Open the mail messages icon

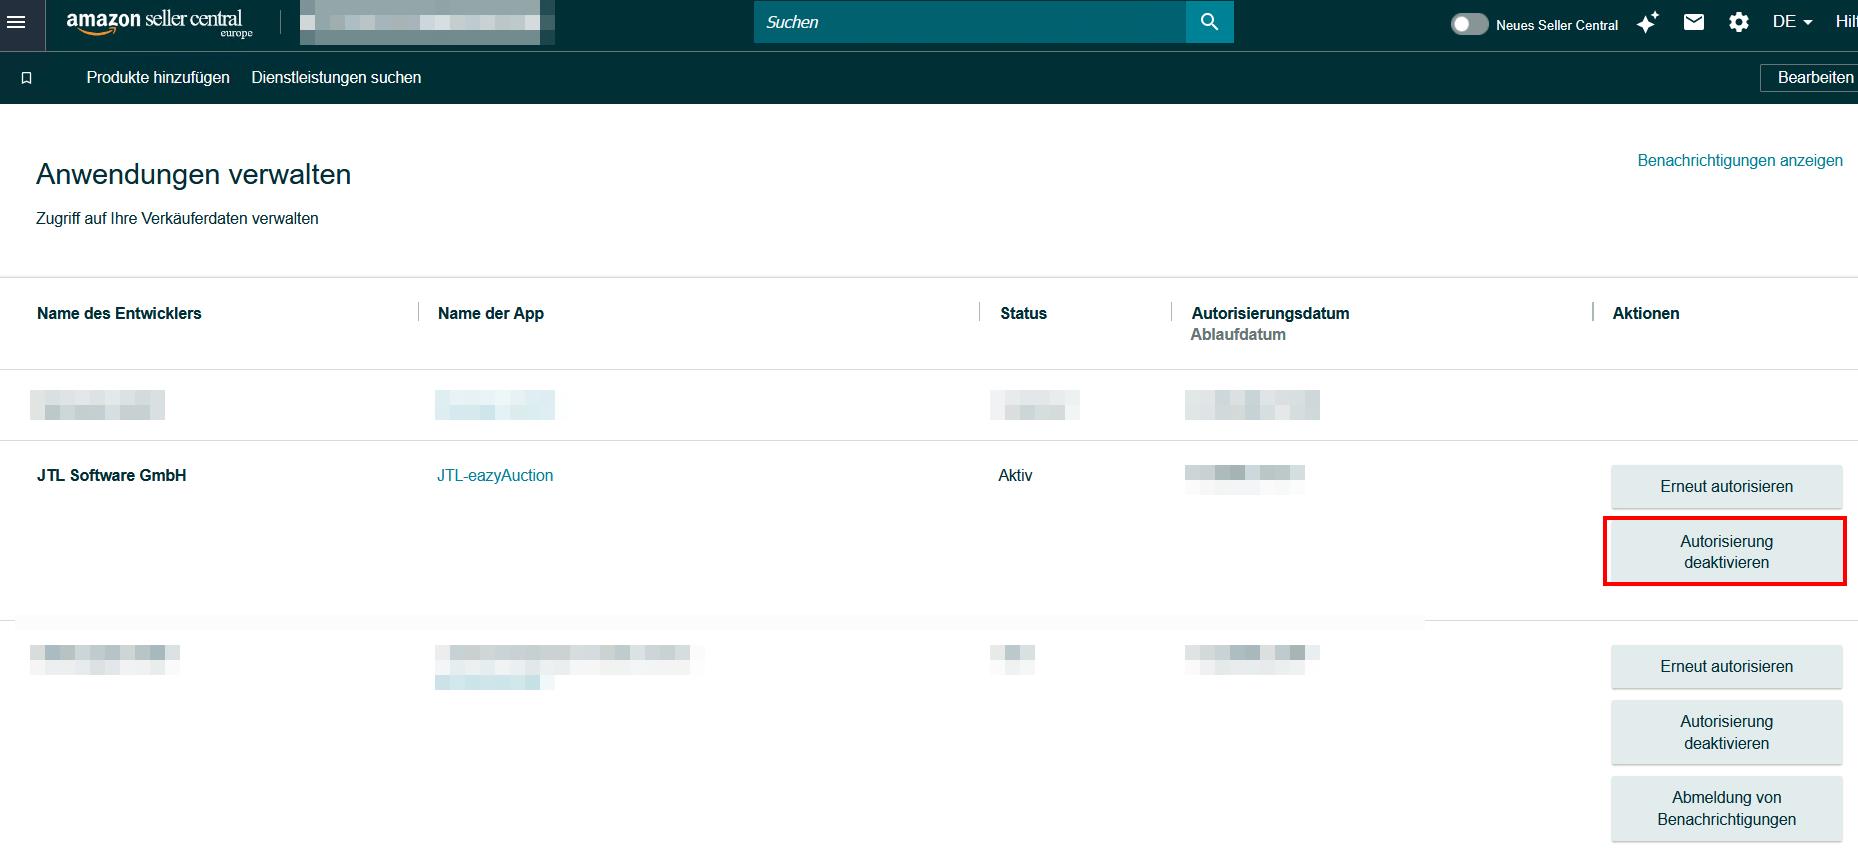(x=1693, y=22)
